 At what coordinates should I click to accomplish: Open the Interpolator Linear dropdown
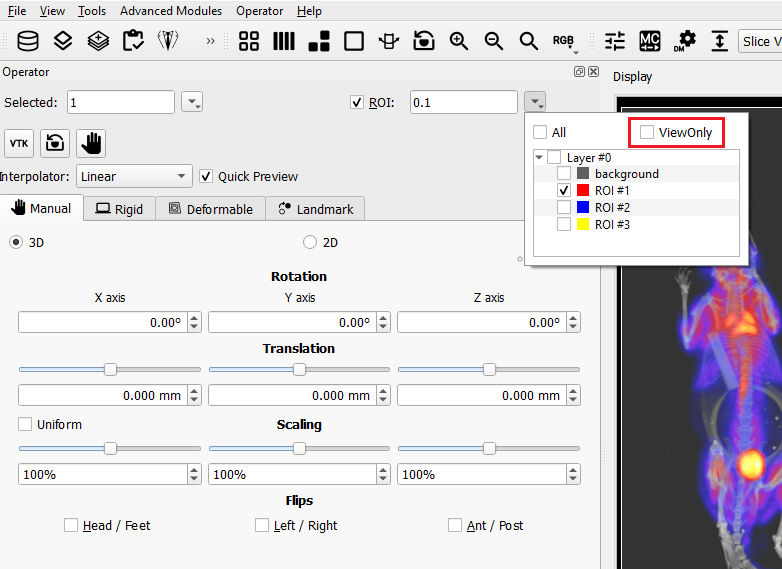[x=134, y=176]
